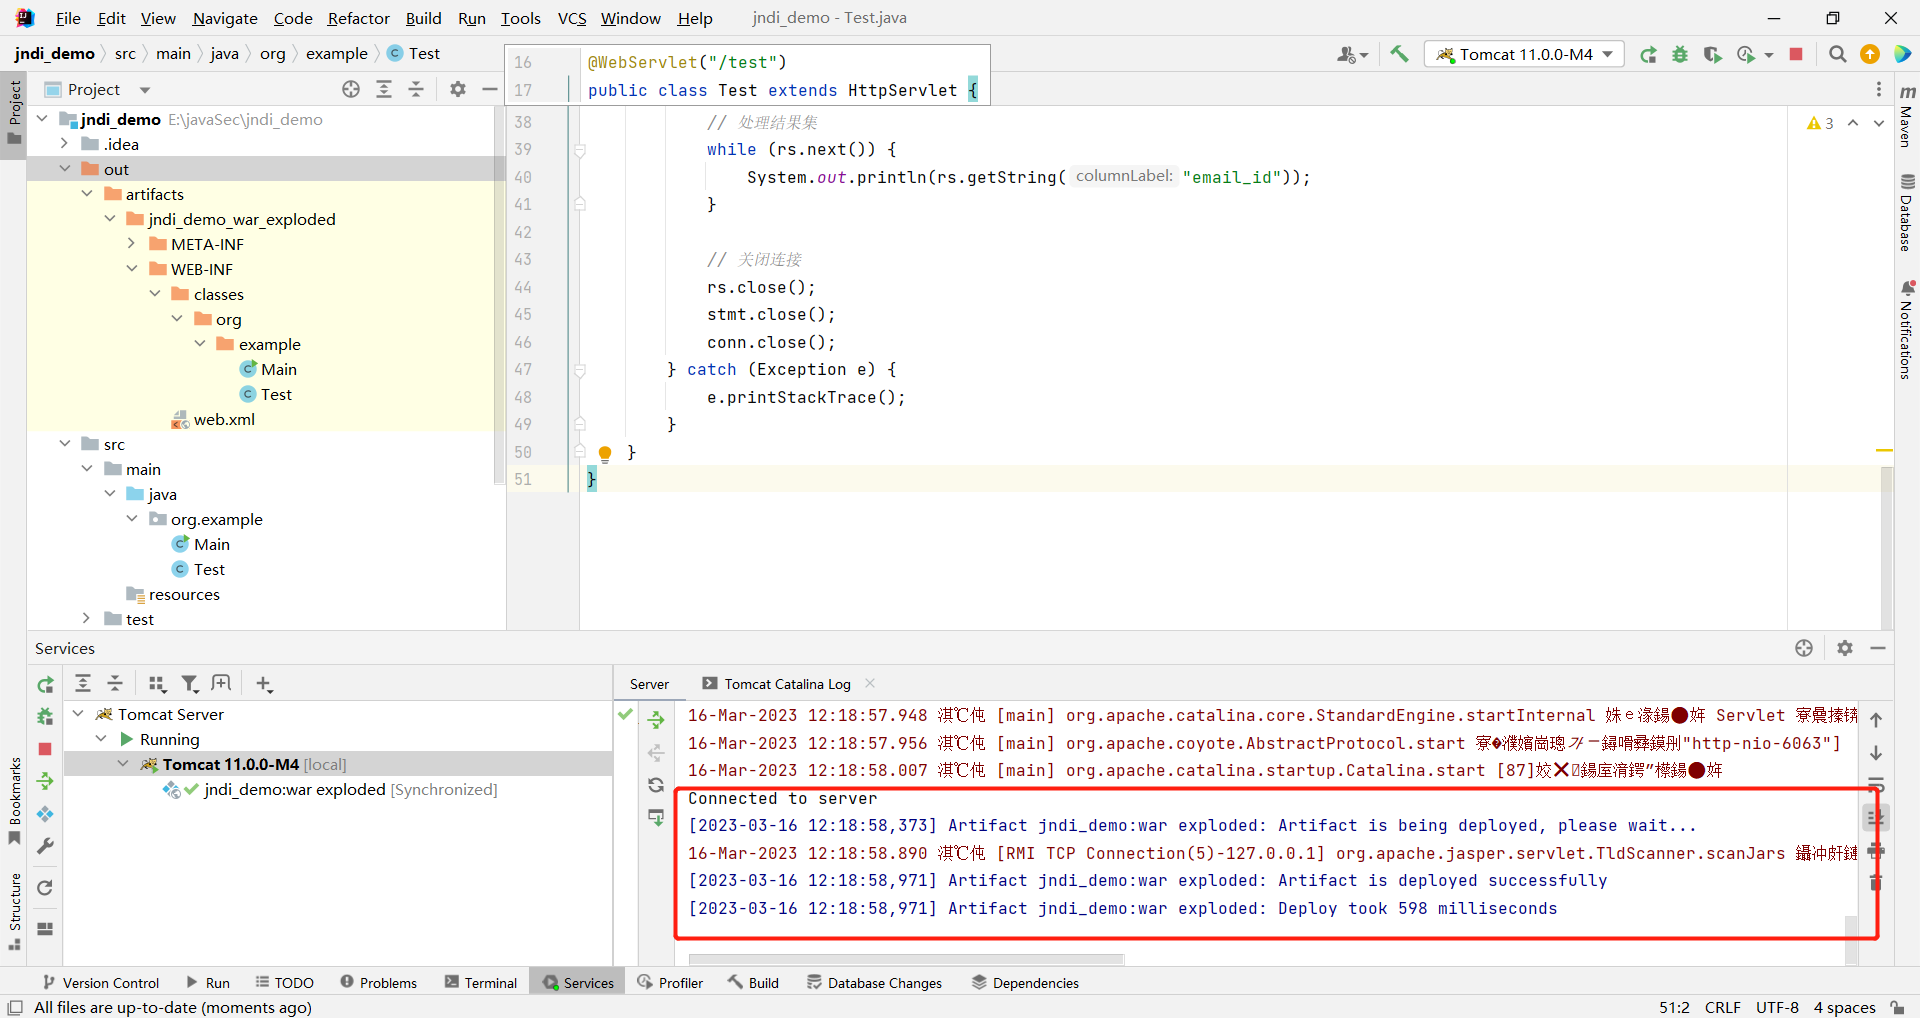Toggle the Bookmarks side panel

14,802
